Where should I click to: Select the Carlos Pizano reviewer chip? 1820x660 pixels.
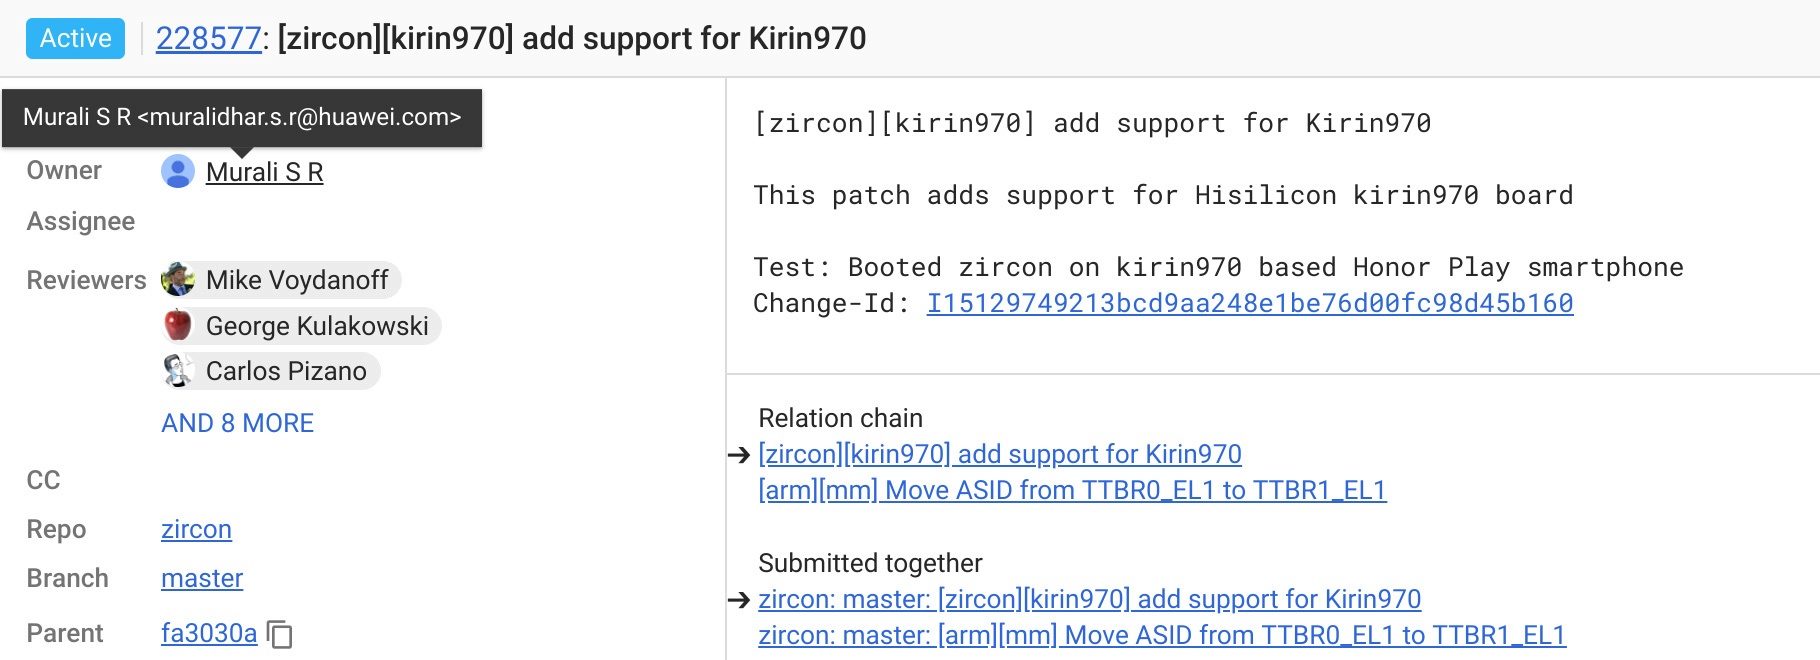point(286,371)
